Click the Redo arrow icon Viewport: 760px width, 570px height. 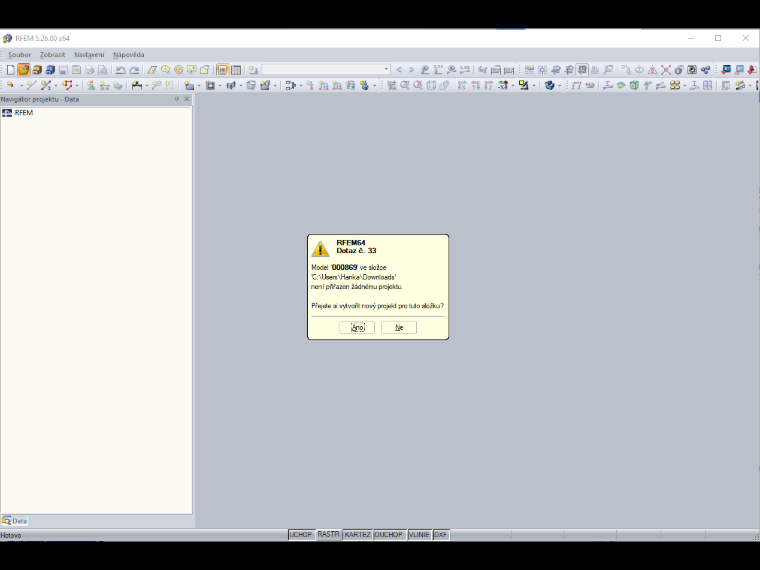134,70
